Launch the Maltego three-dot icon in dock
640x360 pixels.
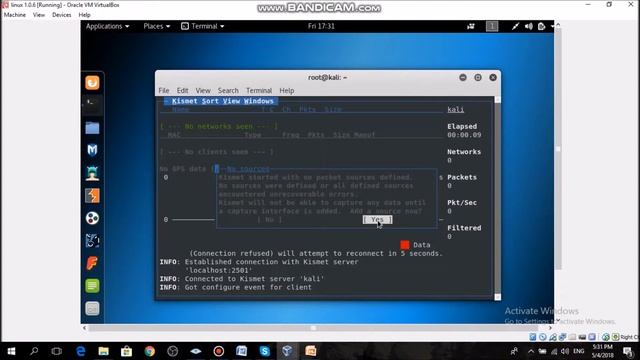92,218
